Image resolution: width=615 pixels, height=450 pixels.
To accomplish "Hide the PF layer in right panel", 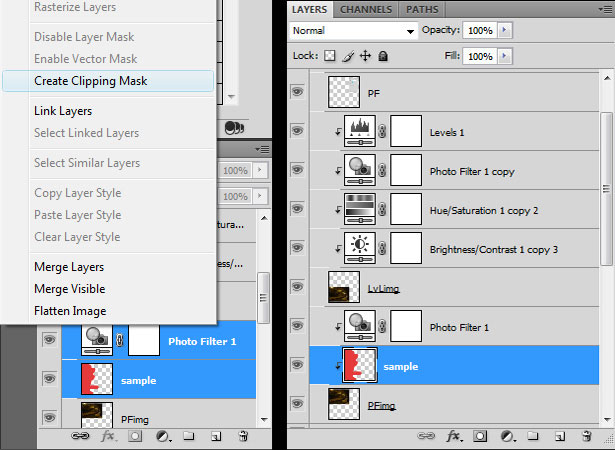I will click(297, 92).
